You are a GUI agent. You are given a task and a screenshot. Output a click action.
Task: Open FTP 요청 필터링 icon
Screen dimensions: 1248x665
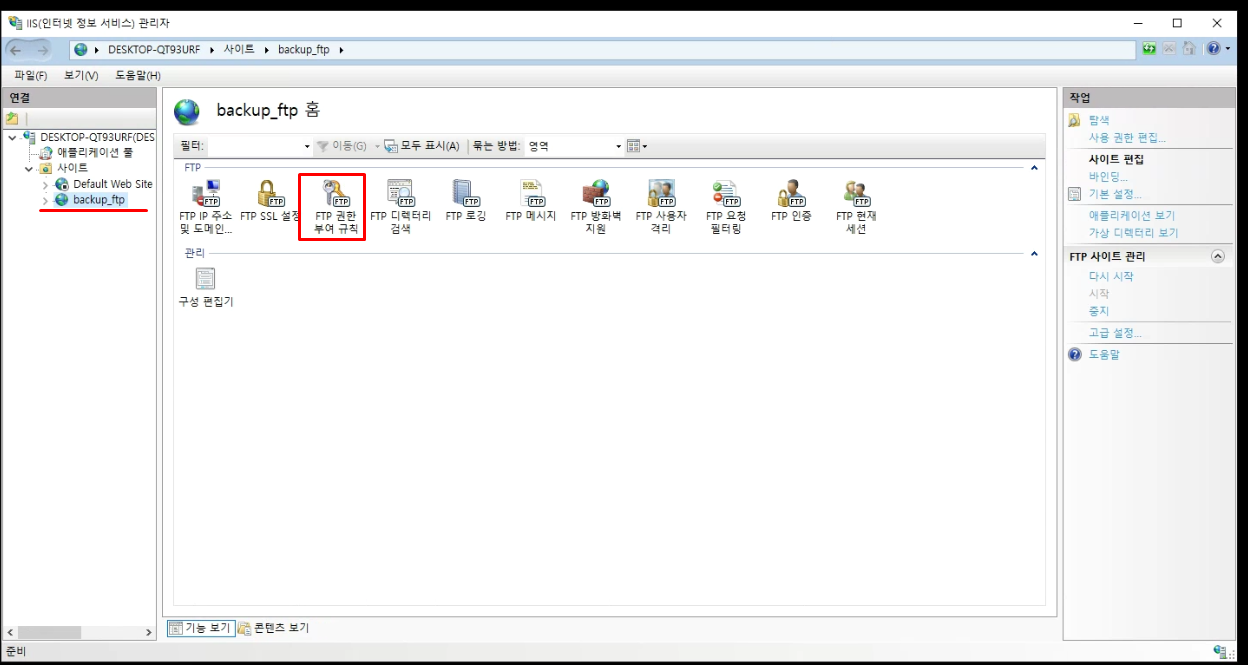click(726, 207)
